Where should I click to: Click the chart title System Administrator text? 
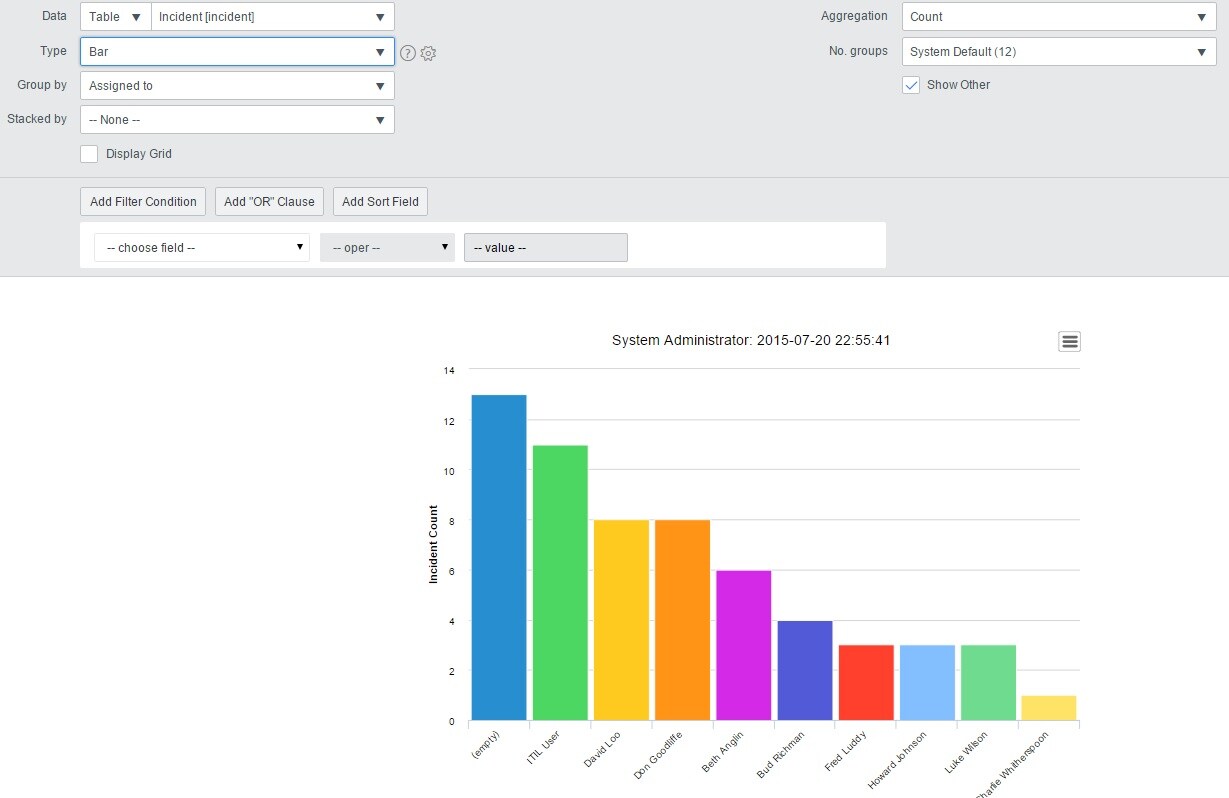coord(751,340)
